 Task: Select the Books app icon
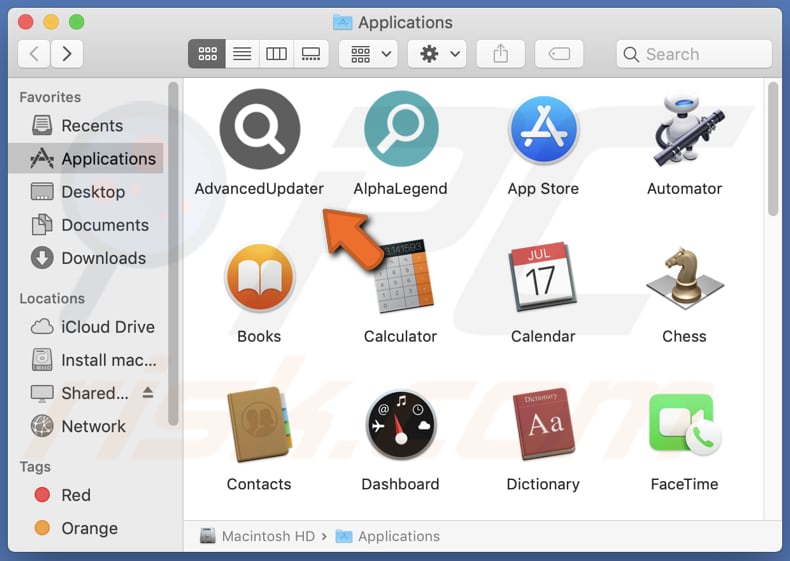[x=259, y=277]
